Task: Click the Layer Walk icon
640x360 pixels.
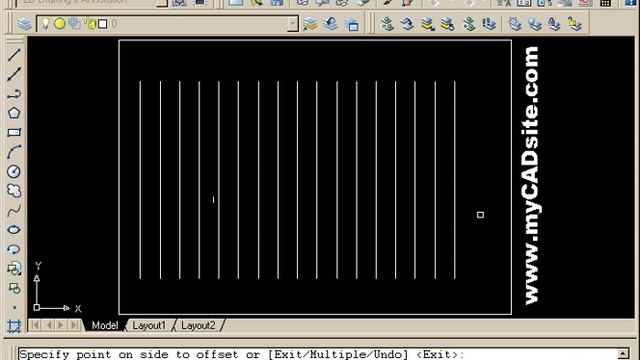Action: pyautogui.click(x=489, y=24)
